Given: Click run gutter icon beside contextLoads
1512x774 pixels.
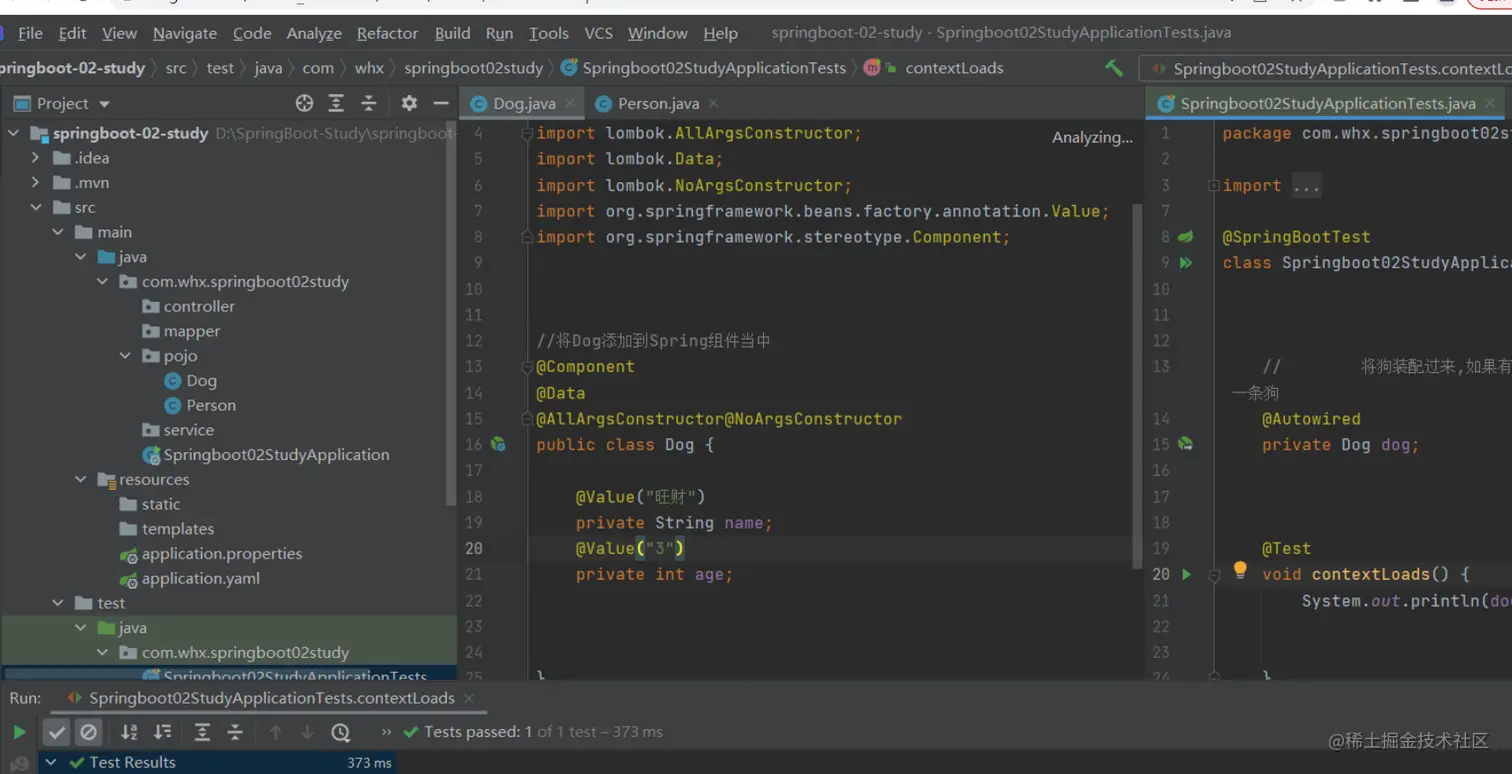Looking at the screenshot, I should pos(1186,574).
